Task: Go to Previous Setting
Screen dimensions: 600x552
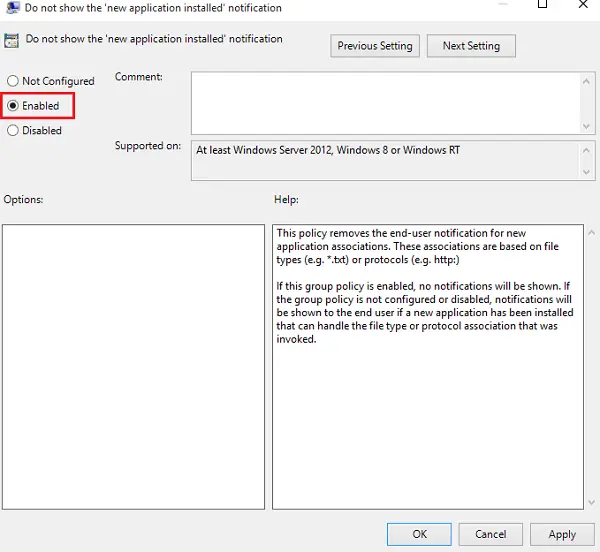Action: [375, 46]
